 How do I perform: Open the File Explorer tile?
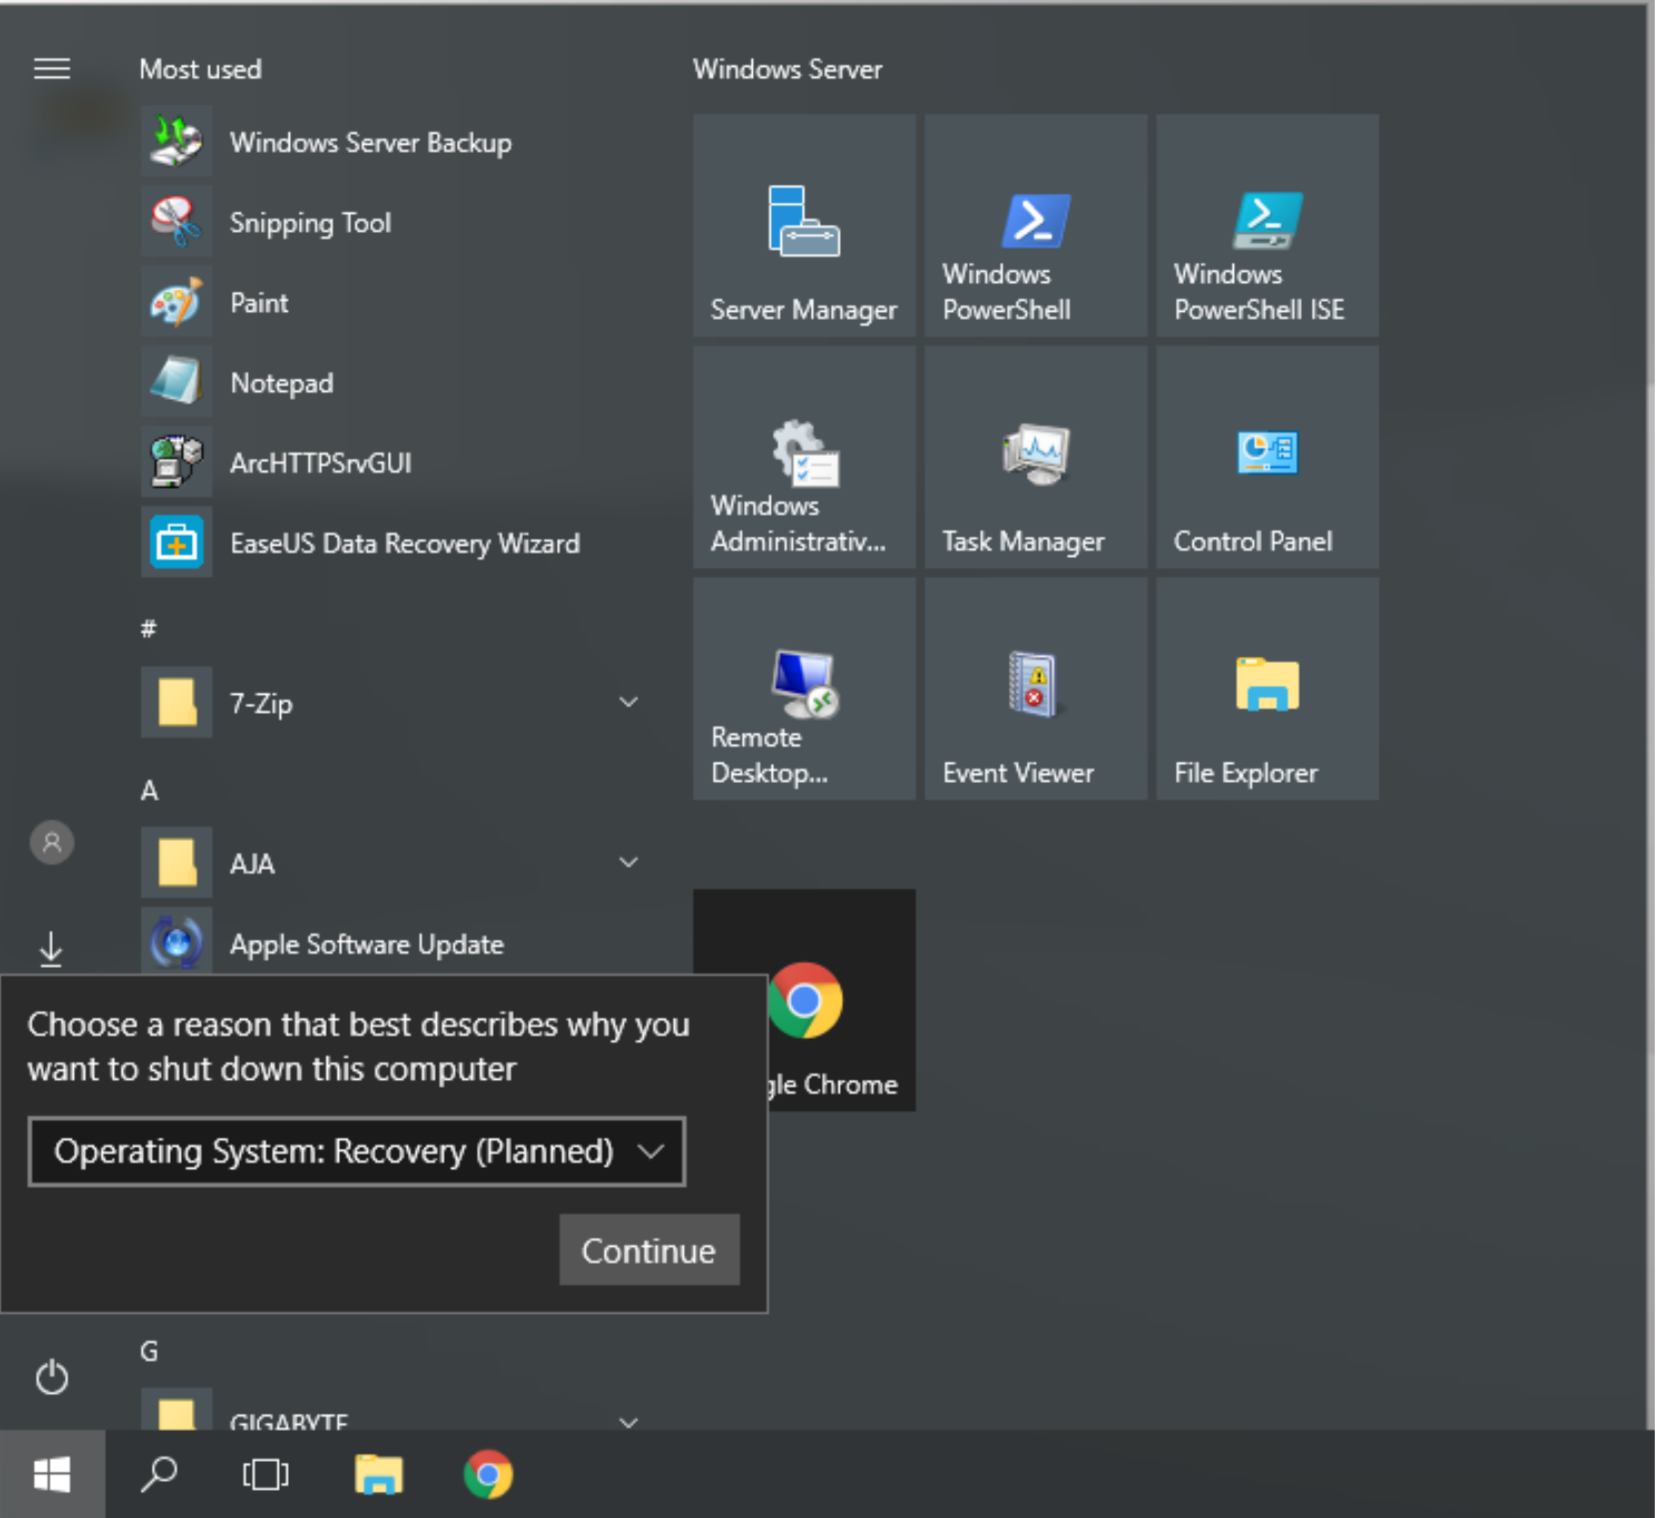tap(1267, 689)
